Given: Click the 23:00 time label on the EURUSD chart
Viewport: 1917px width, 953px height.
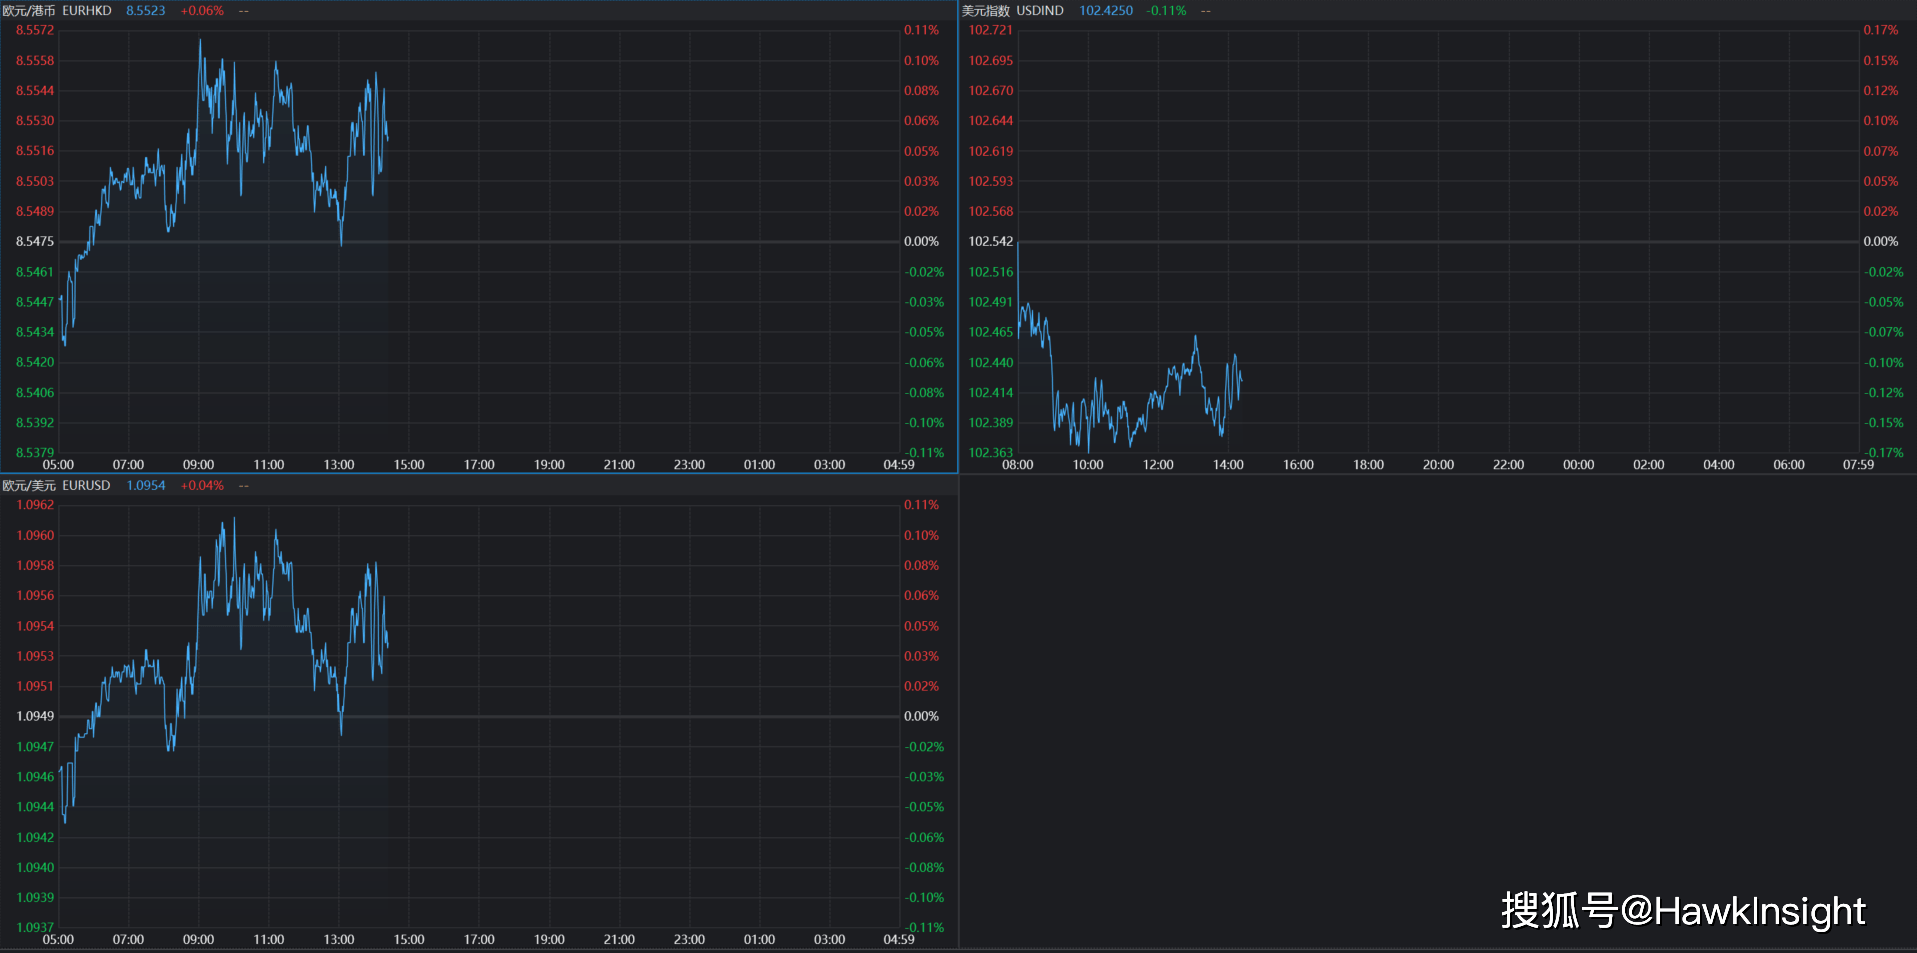Looking at the screenshot, I should point(689,940).
